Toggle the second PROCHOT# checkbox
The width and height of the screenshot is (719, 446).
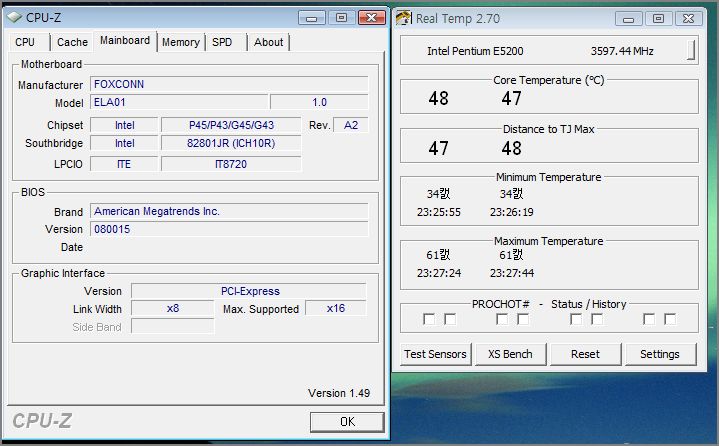(450, 319)
